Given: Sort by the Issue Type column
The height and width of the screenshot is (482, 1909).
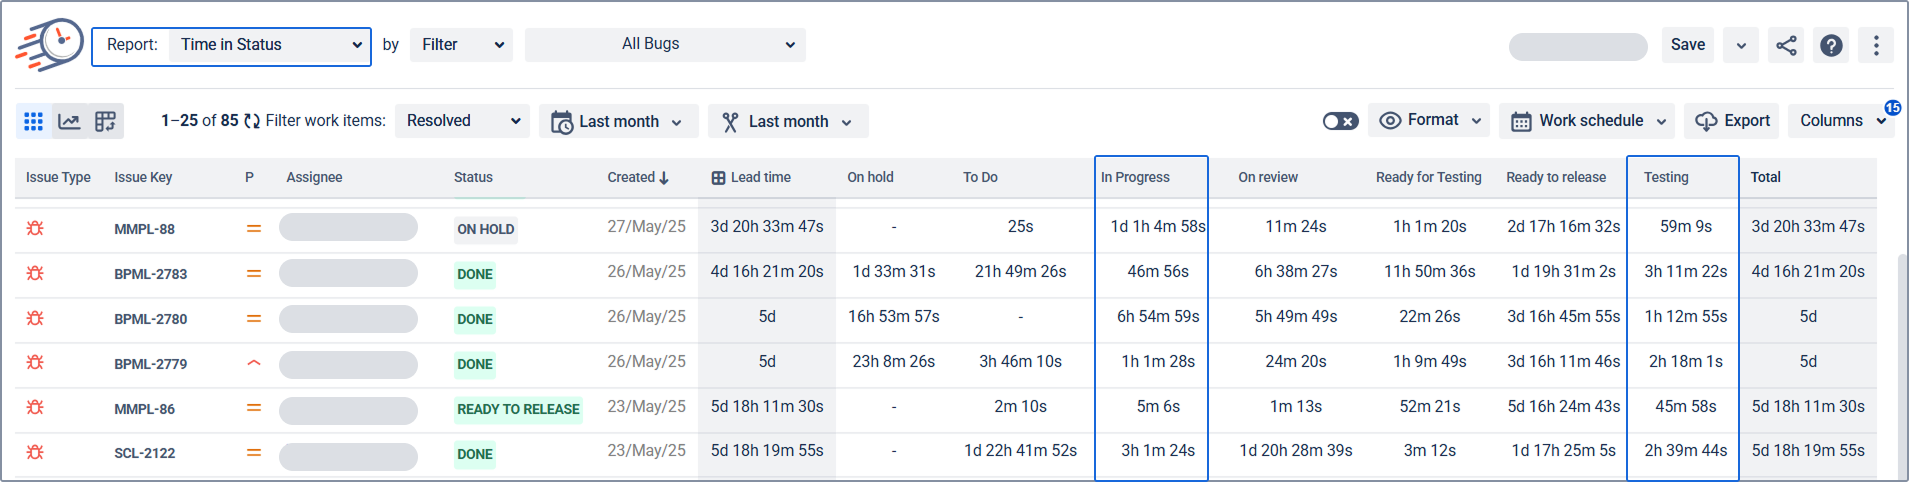Looking at the screenshot, I should 58,177.
